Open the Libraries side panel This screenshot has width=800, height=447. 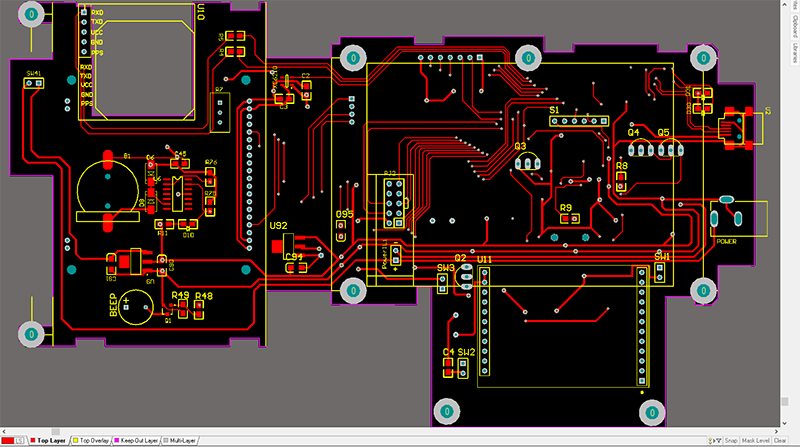pos(795,53)
